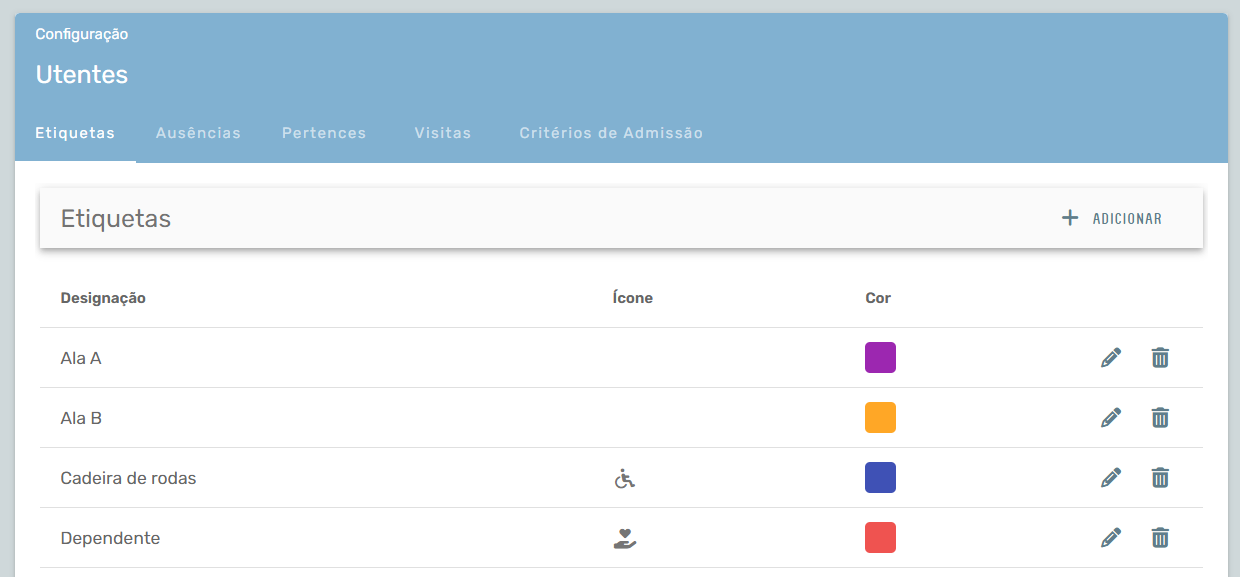Screen dimensions: 1240x577
Task: Edit the Ala B label
Action: [1111, 418]
